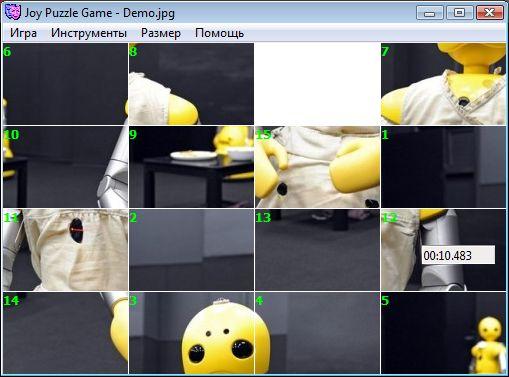509x377 pixels.
Task: Click puzzle tile numbered 2
Action: pyautogui.click(x=191, y=250)
